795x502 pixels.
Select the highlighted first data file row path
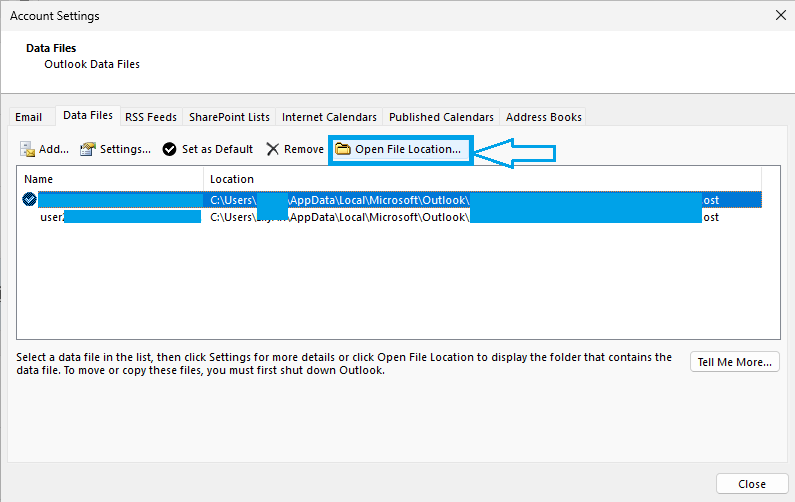click(x=465, y=200)
